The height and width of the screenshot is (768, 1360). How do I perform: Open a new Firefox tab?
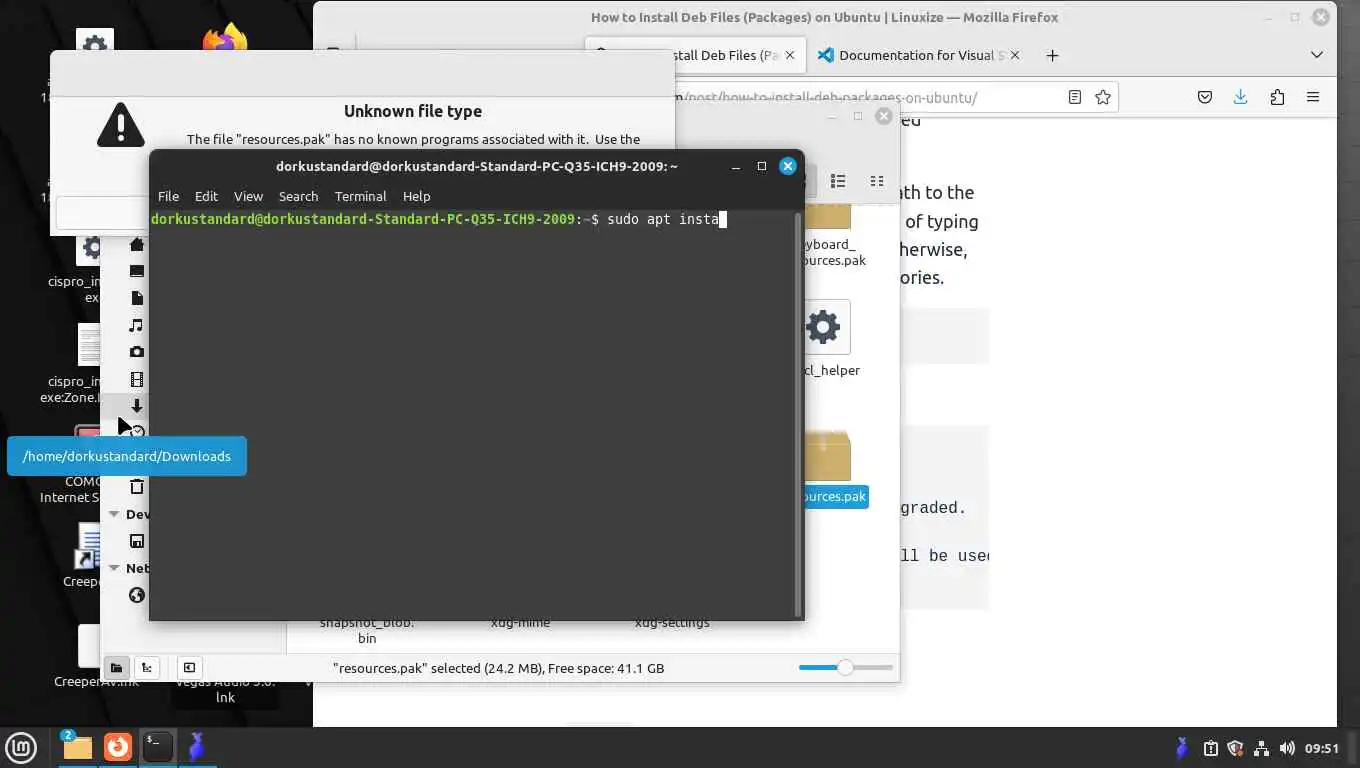point(1052,56)
